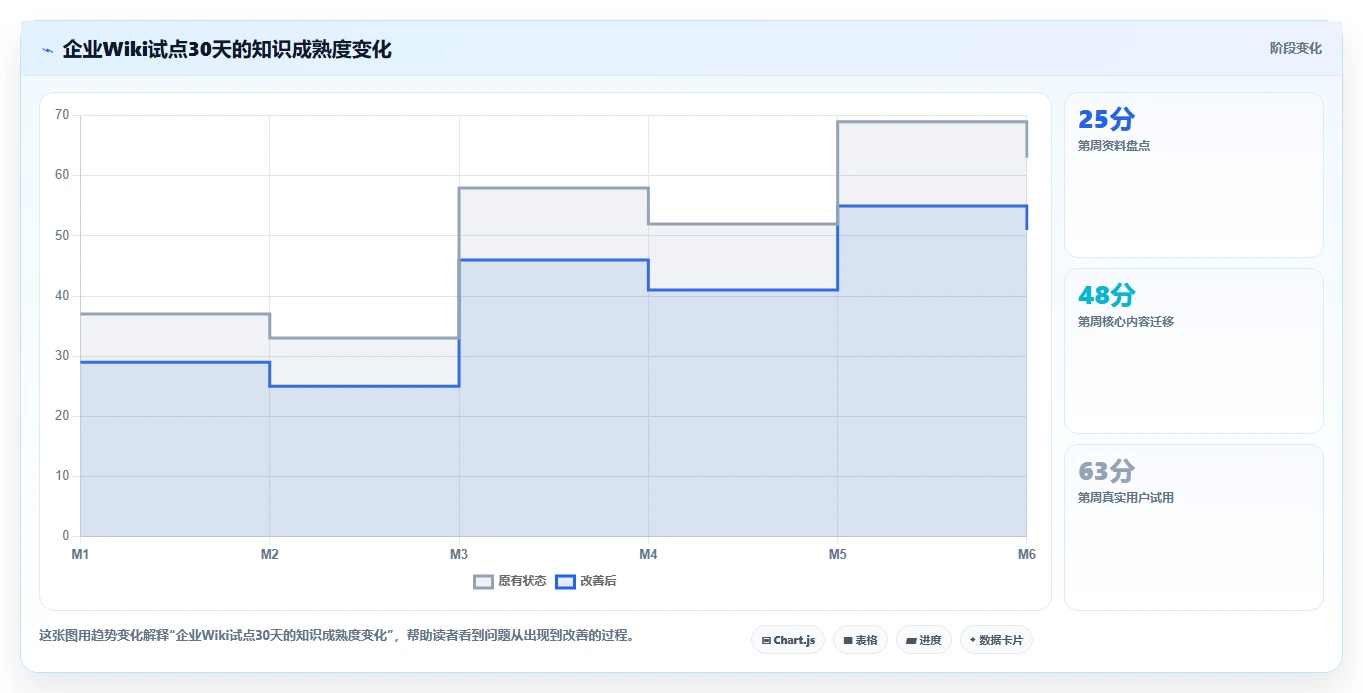
Task: Click the lightning icon beside the title
Action: point(48,49)
